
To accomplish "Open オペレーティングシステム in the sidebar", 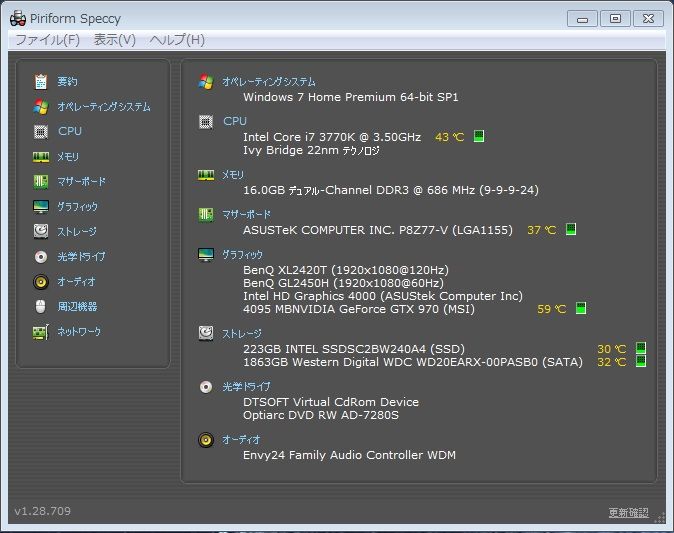I will (104, 107).
